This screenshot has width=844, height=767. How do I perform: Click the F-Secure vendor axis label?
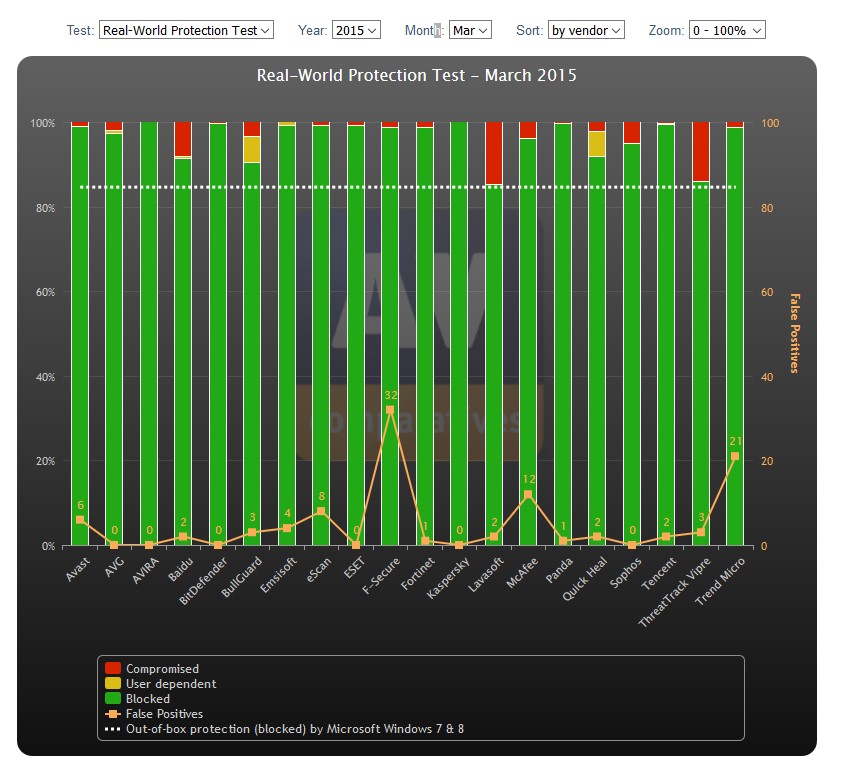click(x=381, y=575)
